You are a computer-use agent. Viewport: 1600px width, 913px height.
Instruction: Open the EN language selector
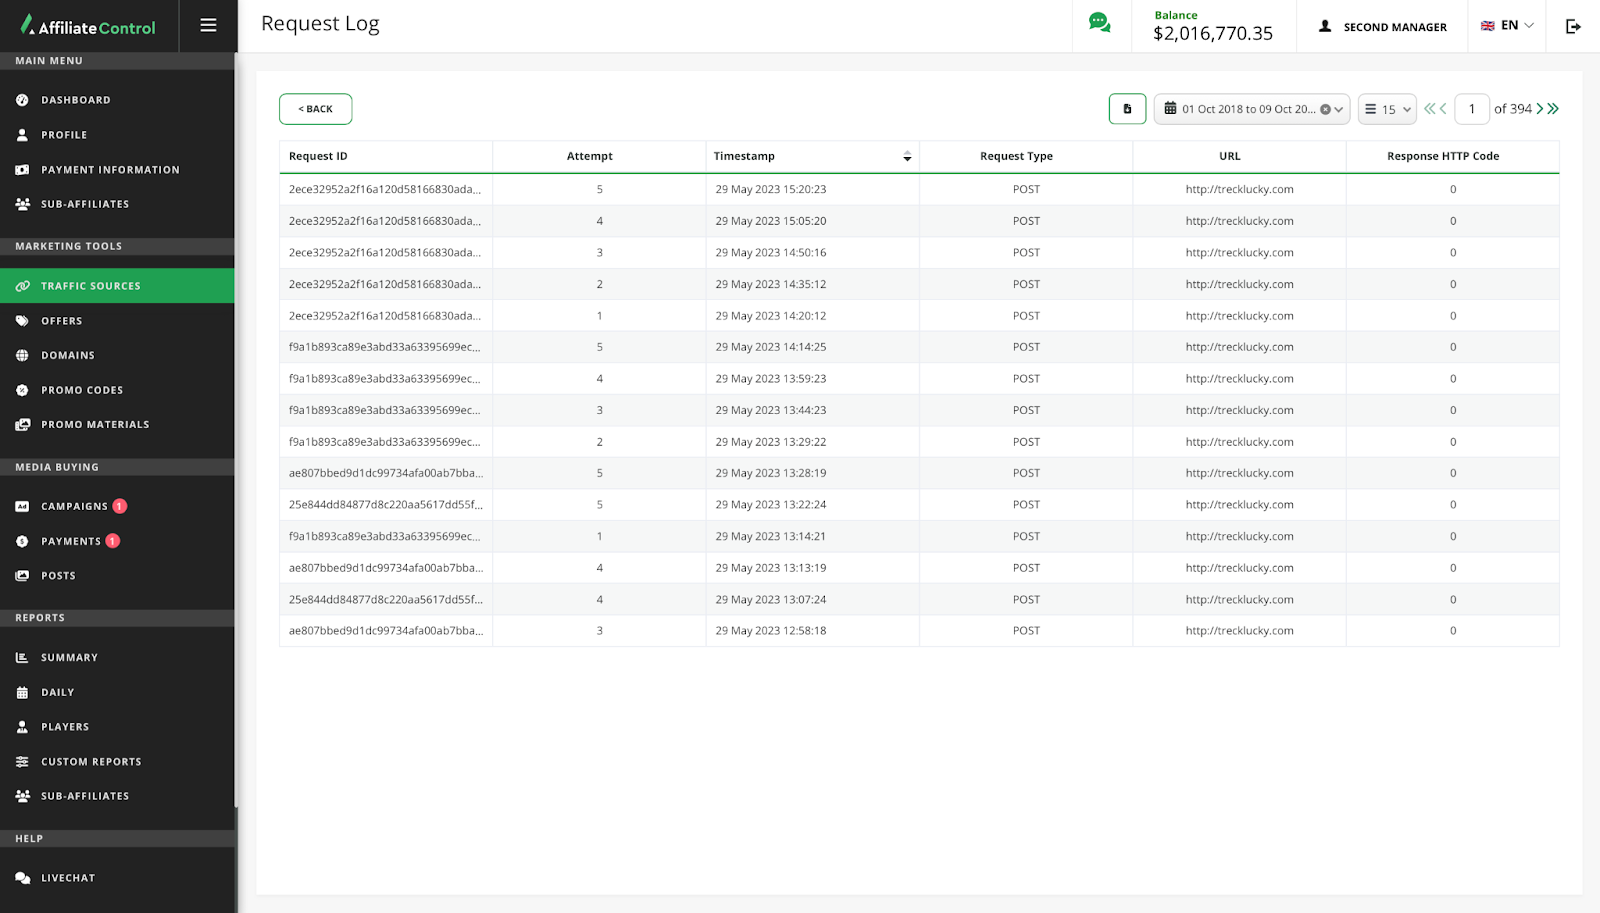(1507, 26)
